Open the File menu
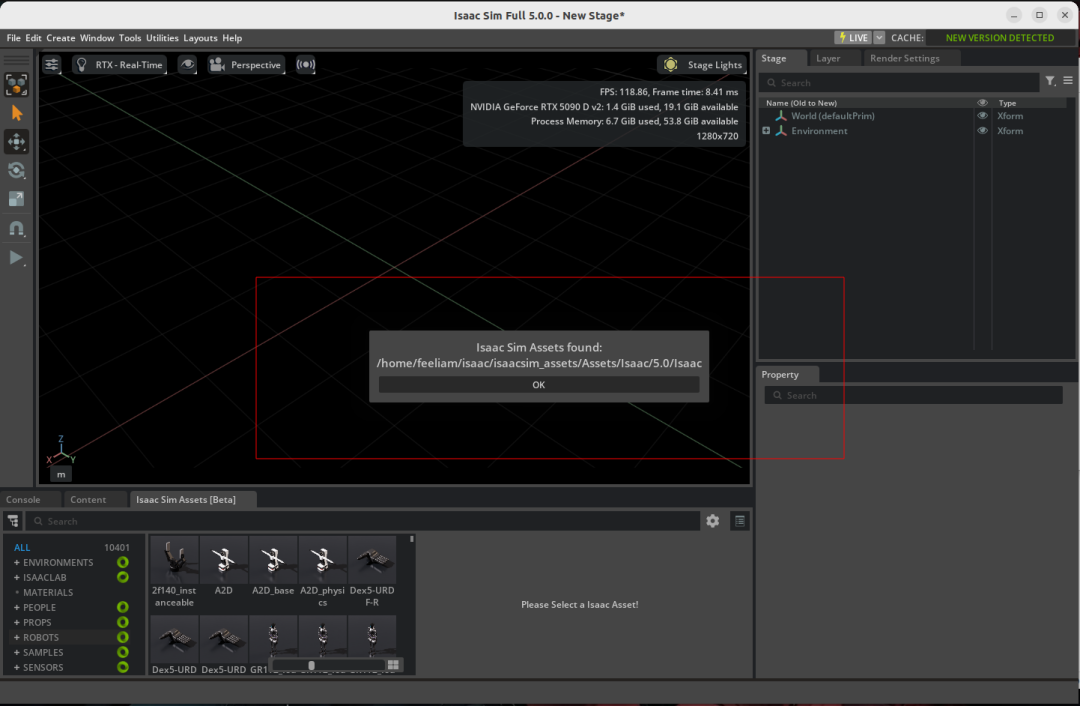1080x706 pixels. (x=14, y=38)
